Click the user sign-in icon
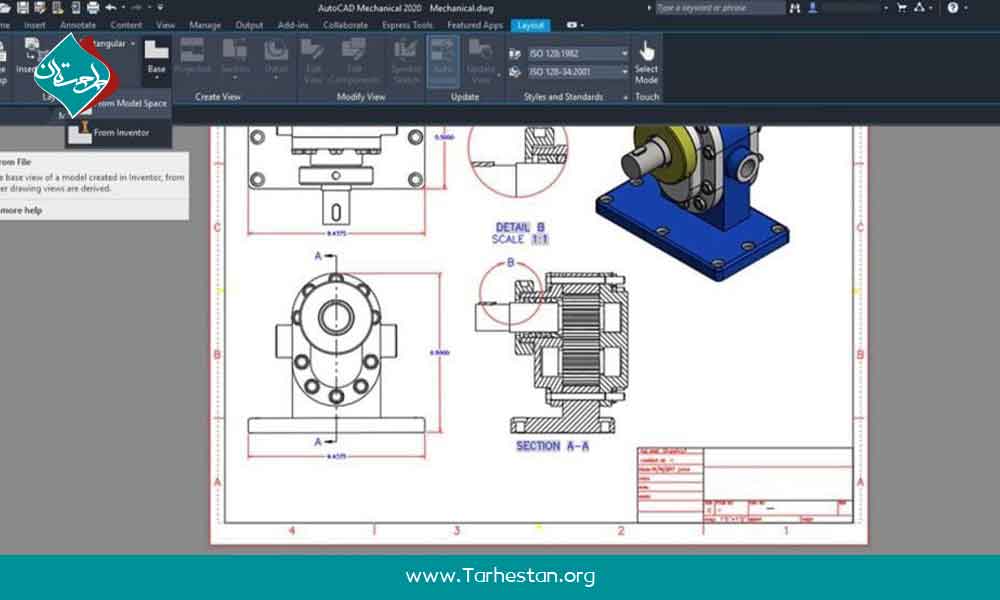The height and width of the screenshot is (600, 1000). [x=812, y=8]
